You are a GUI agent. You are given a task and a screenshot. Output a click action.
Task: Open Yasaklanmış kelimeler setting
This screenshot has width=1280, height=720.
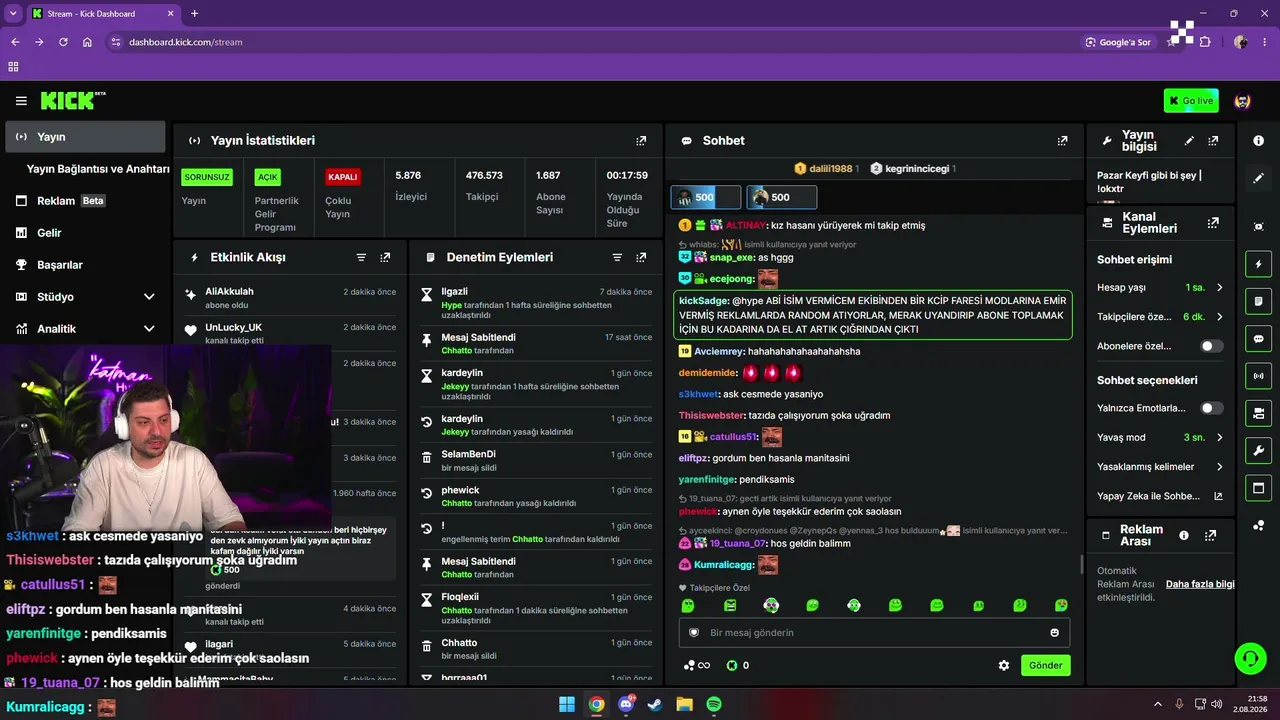pyautogui.click(x=1160, y=467)
